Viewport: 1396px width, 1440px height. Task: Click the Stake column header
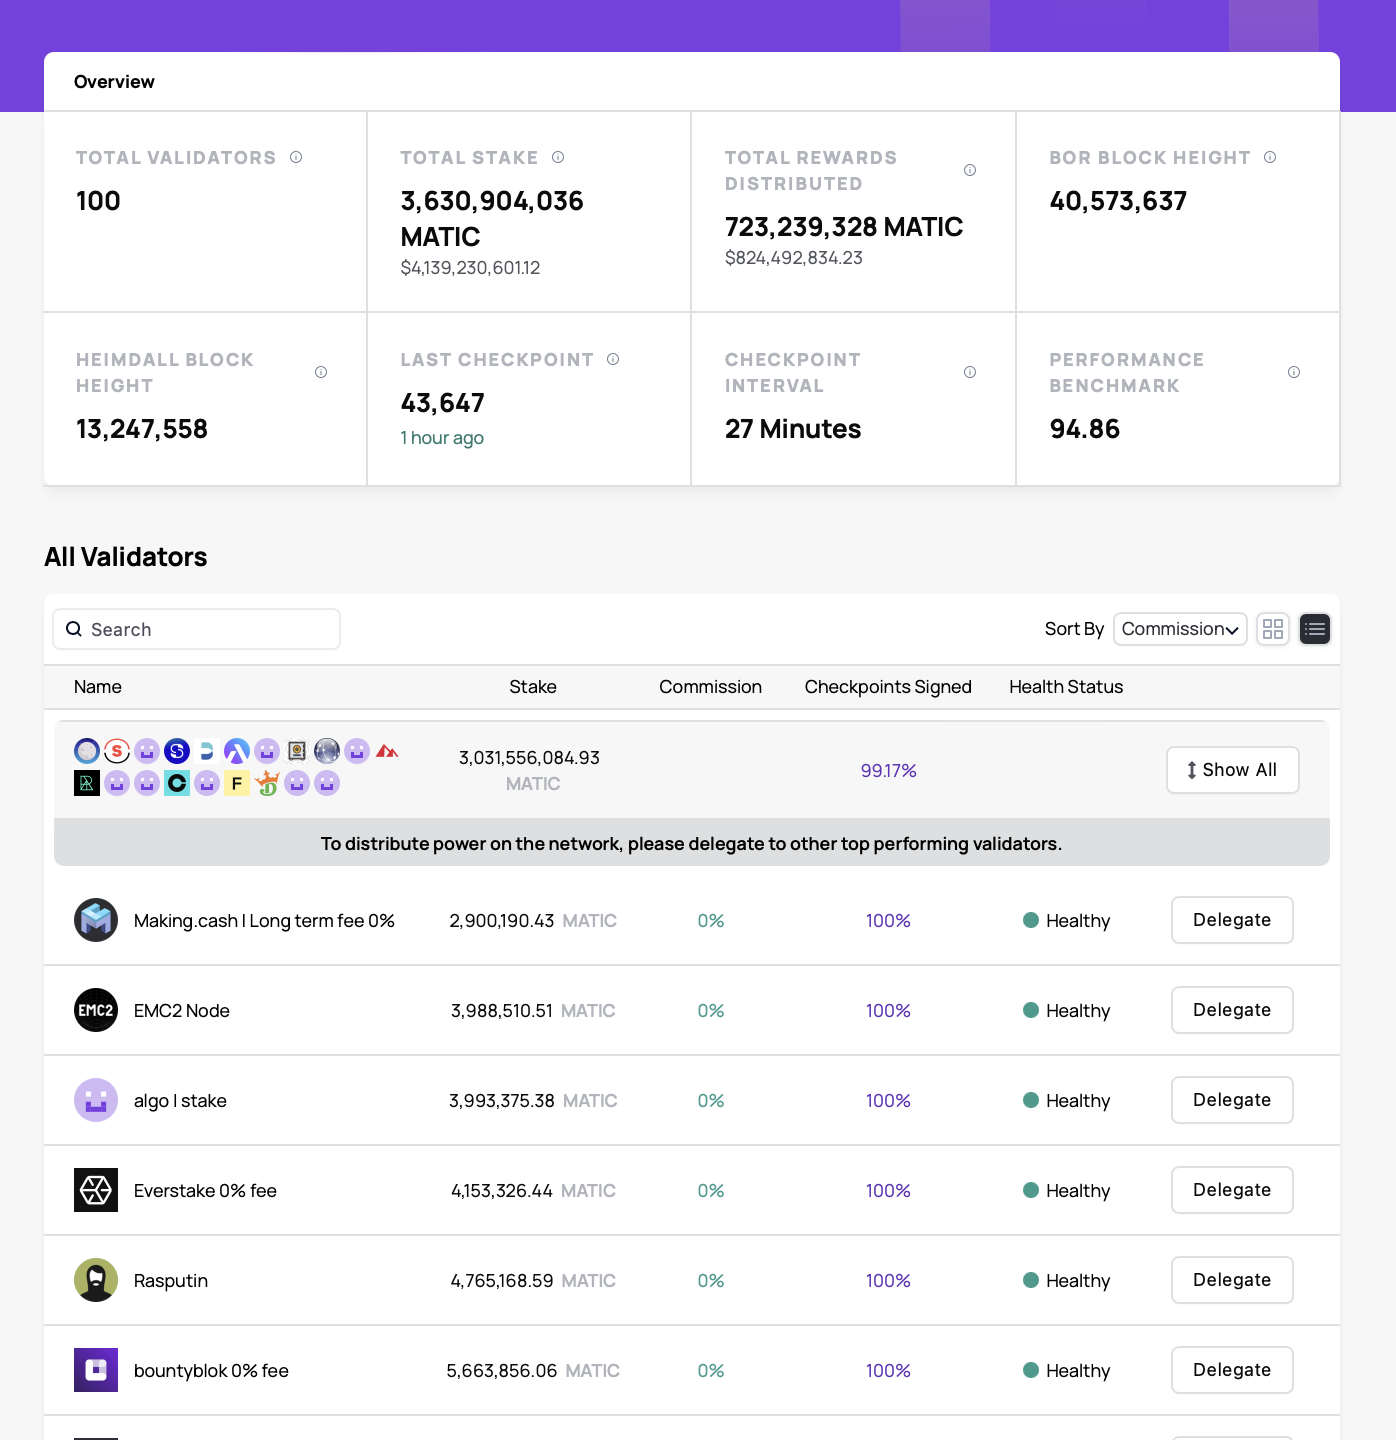tap(533, 687)
